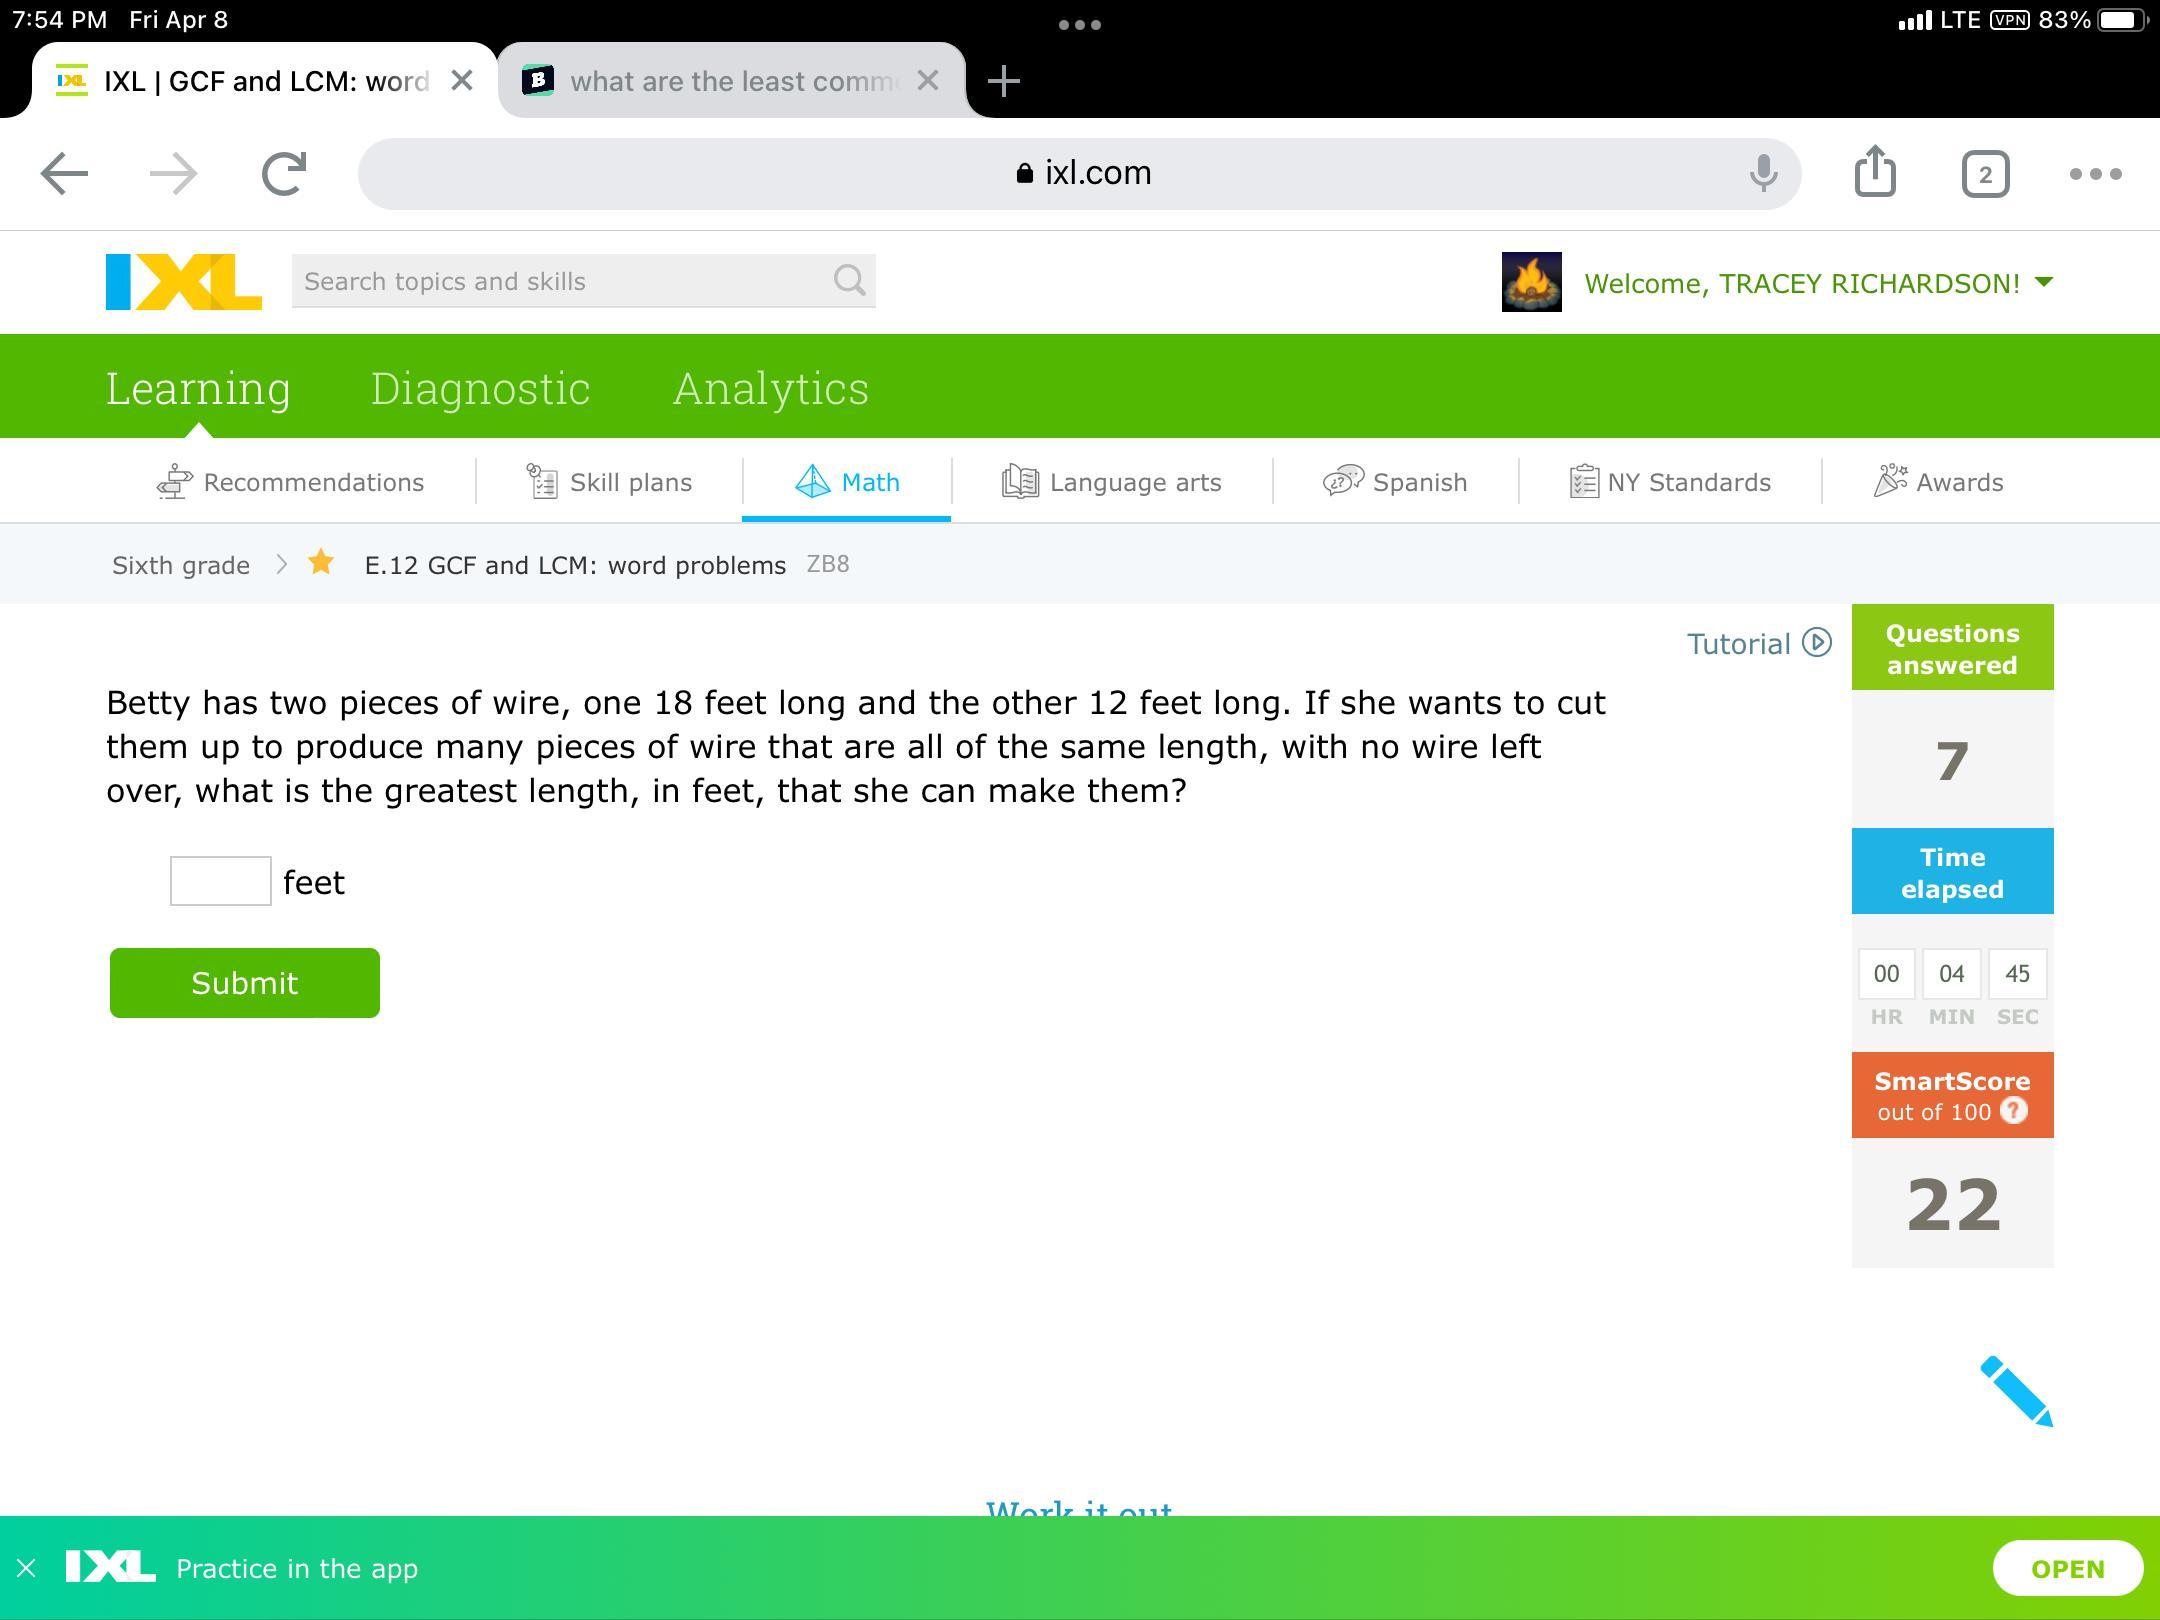The height and width of the screenshot is (1620, 2160).
Task: Click the blue pencil scratchpad icon
Action: [2015, 1391]
